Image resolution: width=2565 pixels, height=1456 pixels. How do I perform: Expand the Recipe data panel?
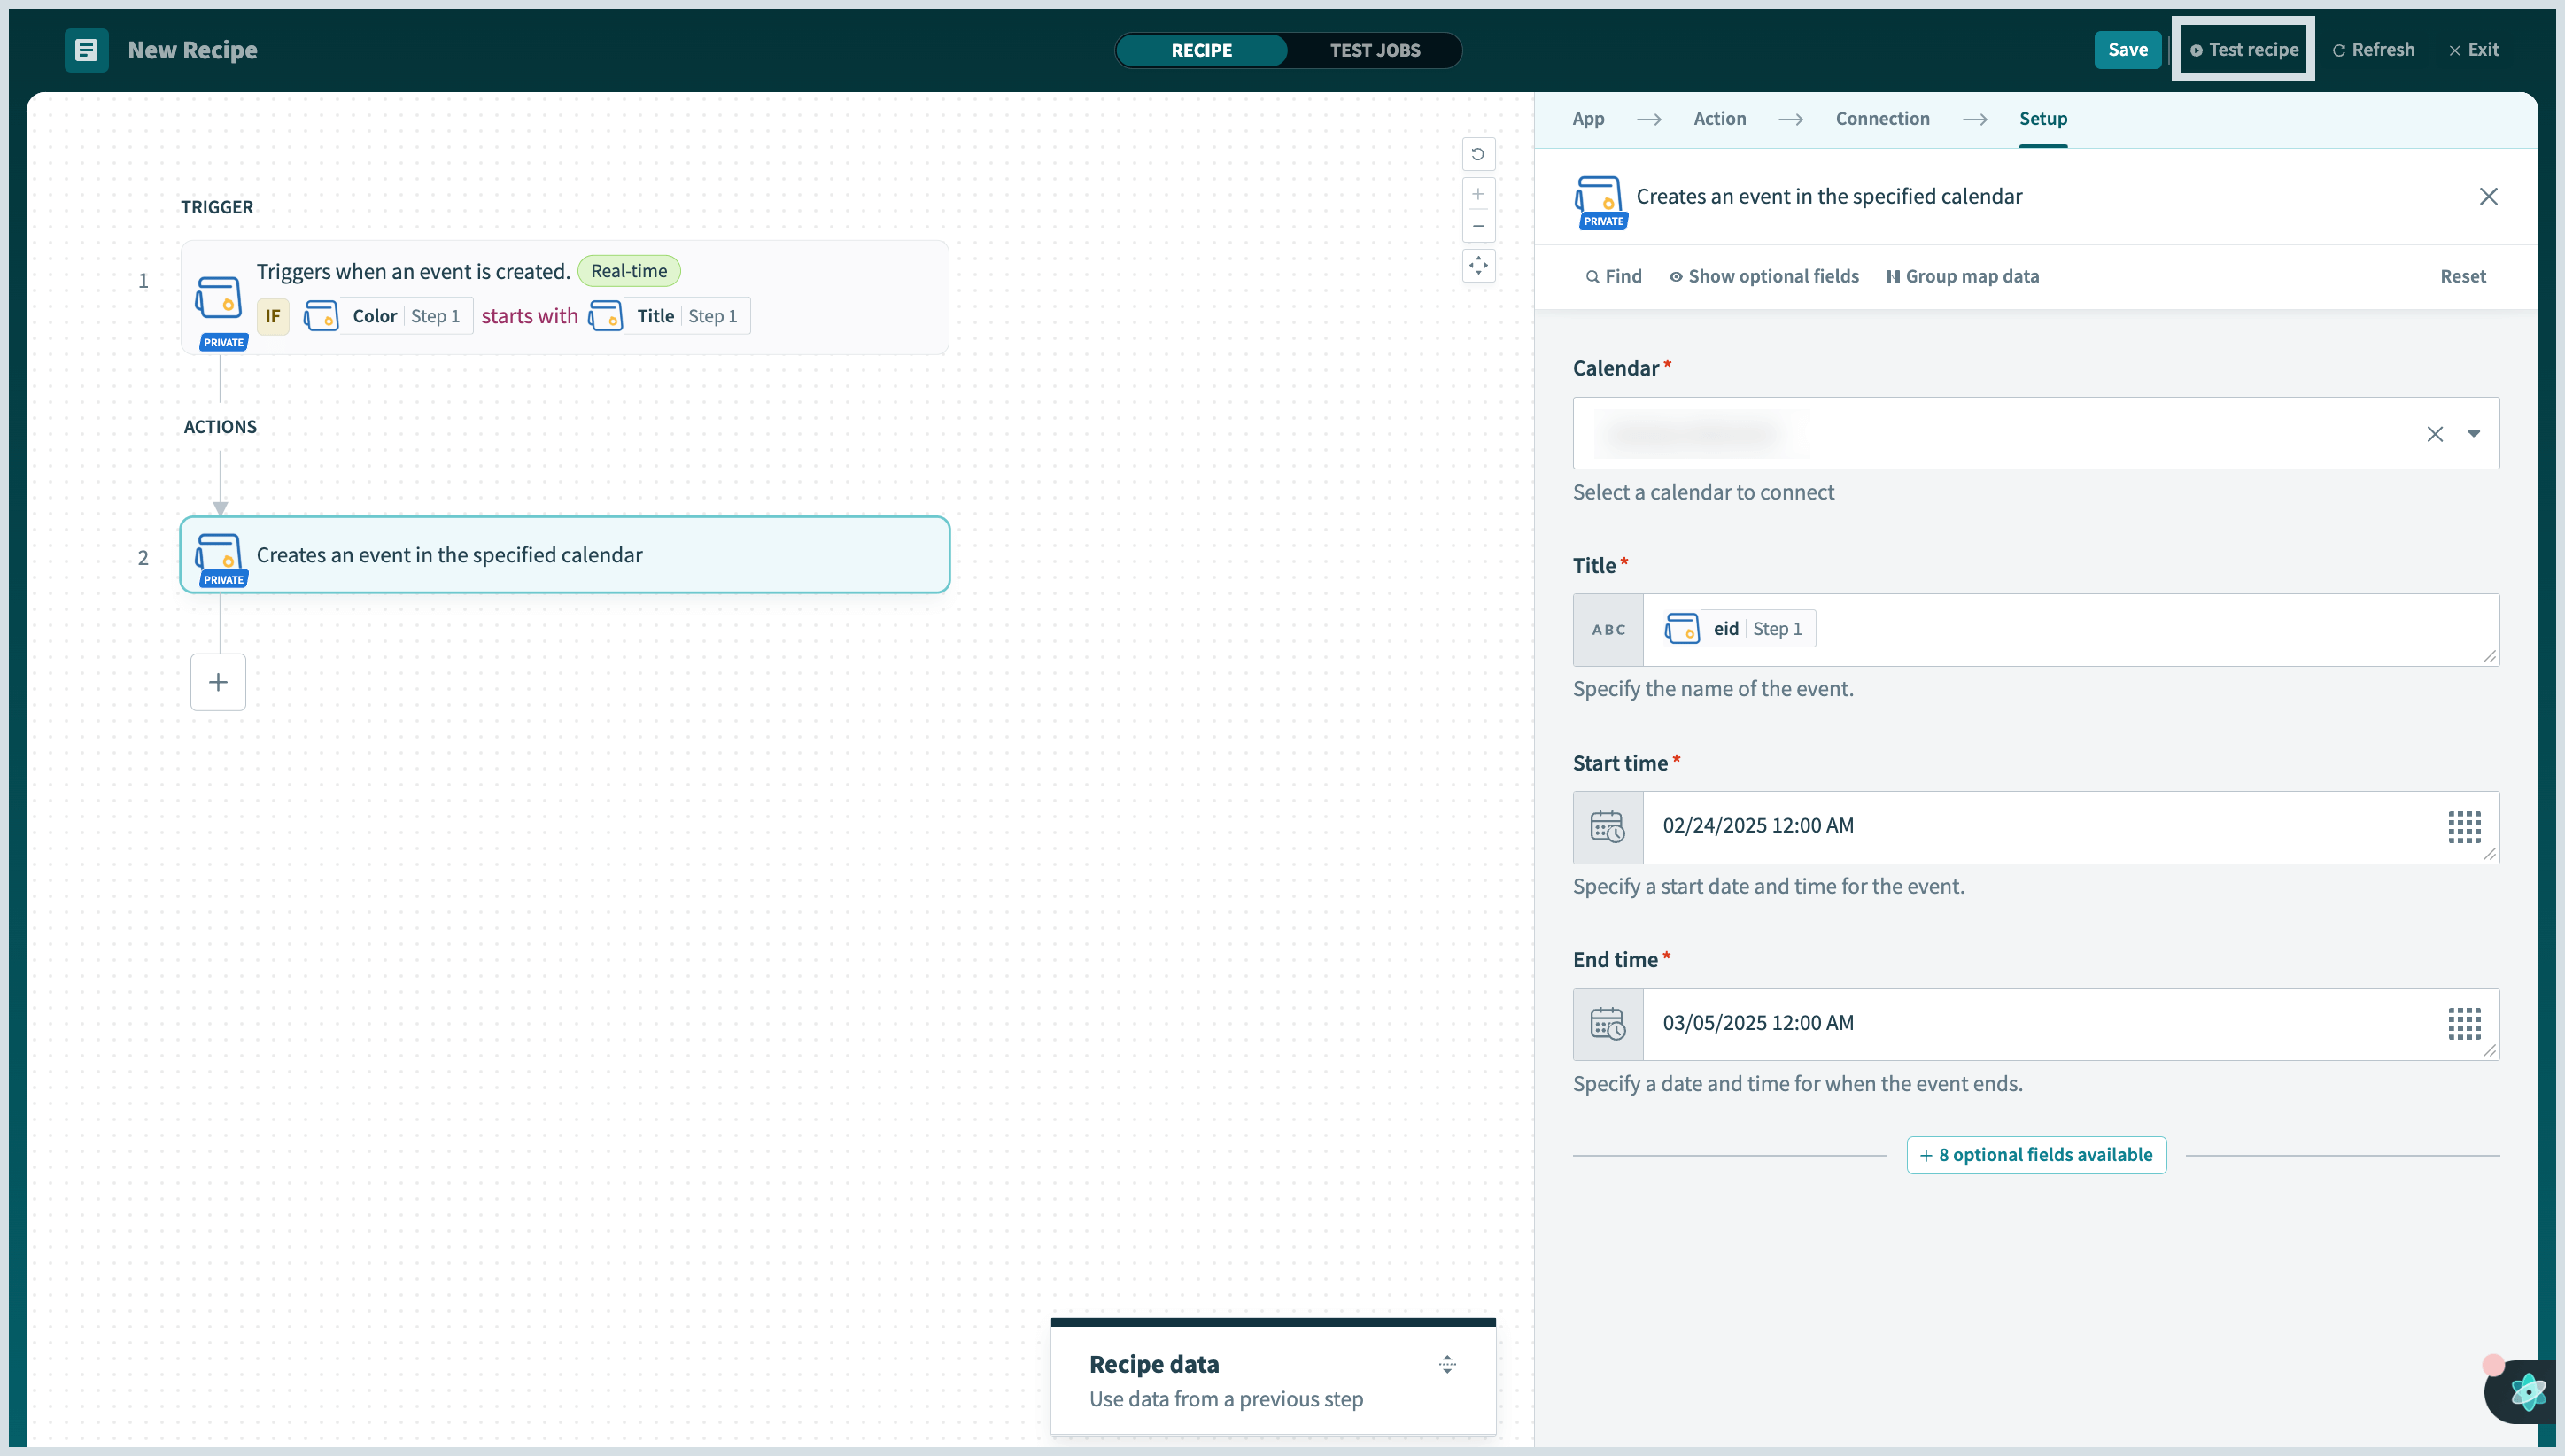[1446, 1365]
